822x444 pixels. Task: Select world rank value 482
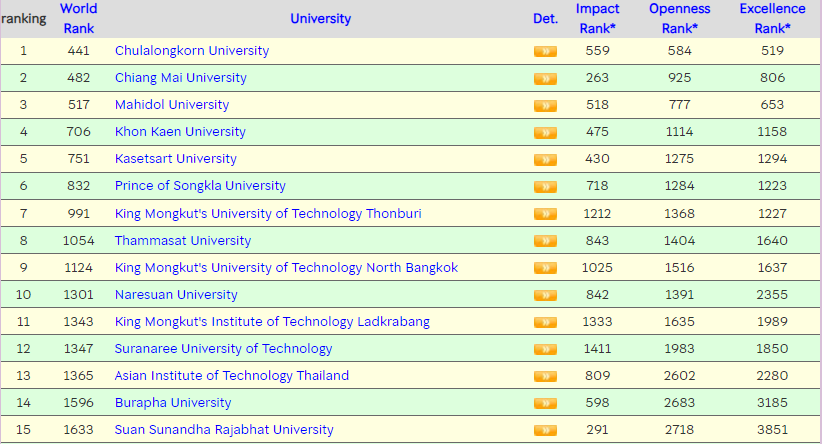tap(79, 78)
